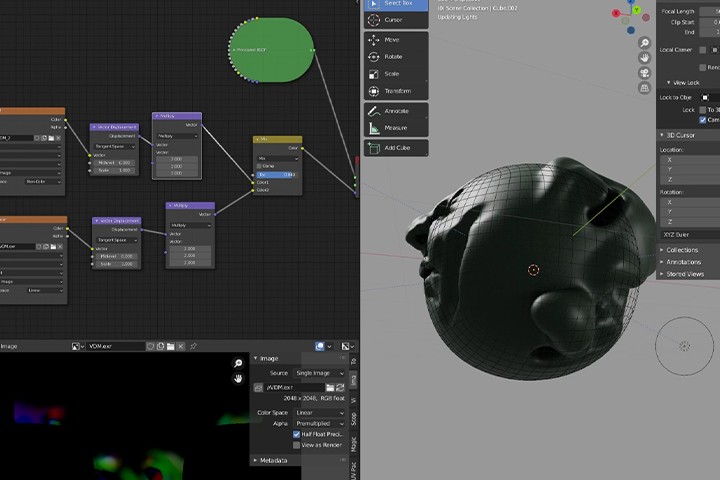Toggle camera view icon in viewport

pos(645,73)
